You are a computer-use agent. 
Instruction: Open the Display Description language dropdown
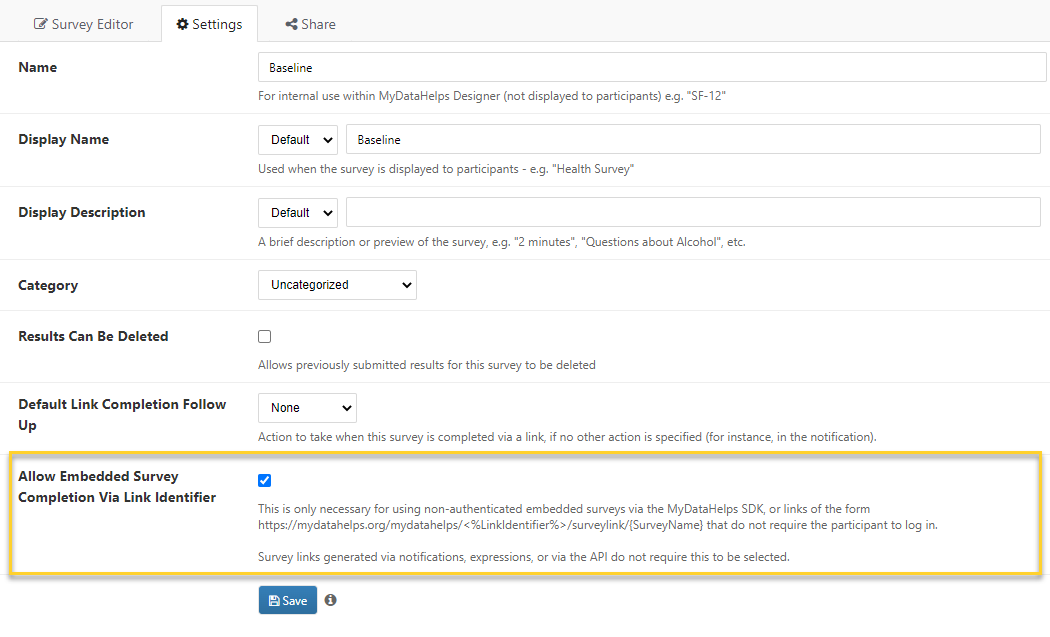pyautogui.click(x=298, y=213)
